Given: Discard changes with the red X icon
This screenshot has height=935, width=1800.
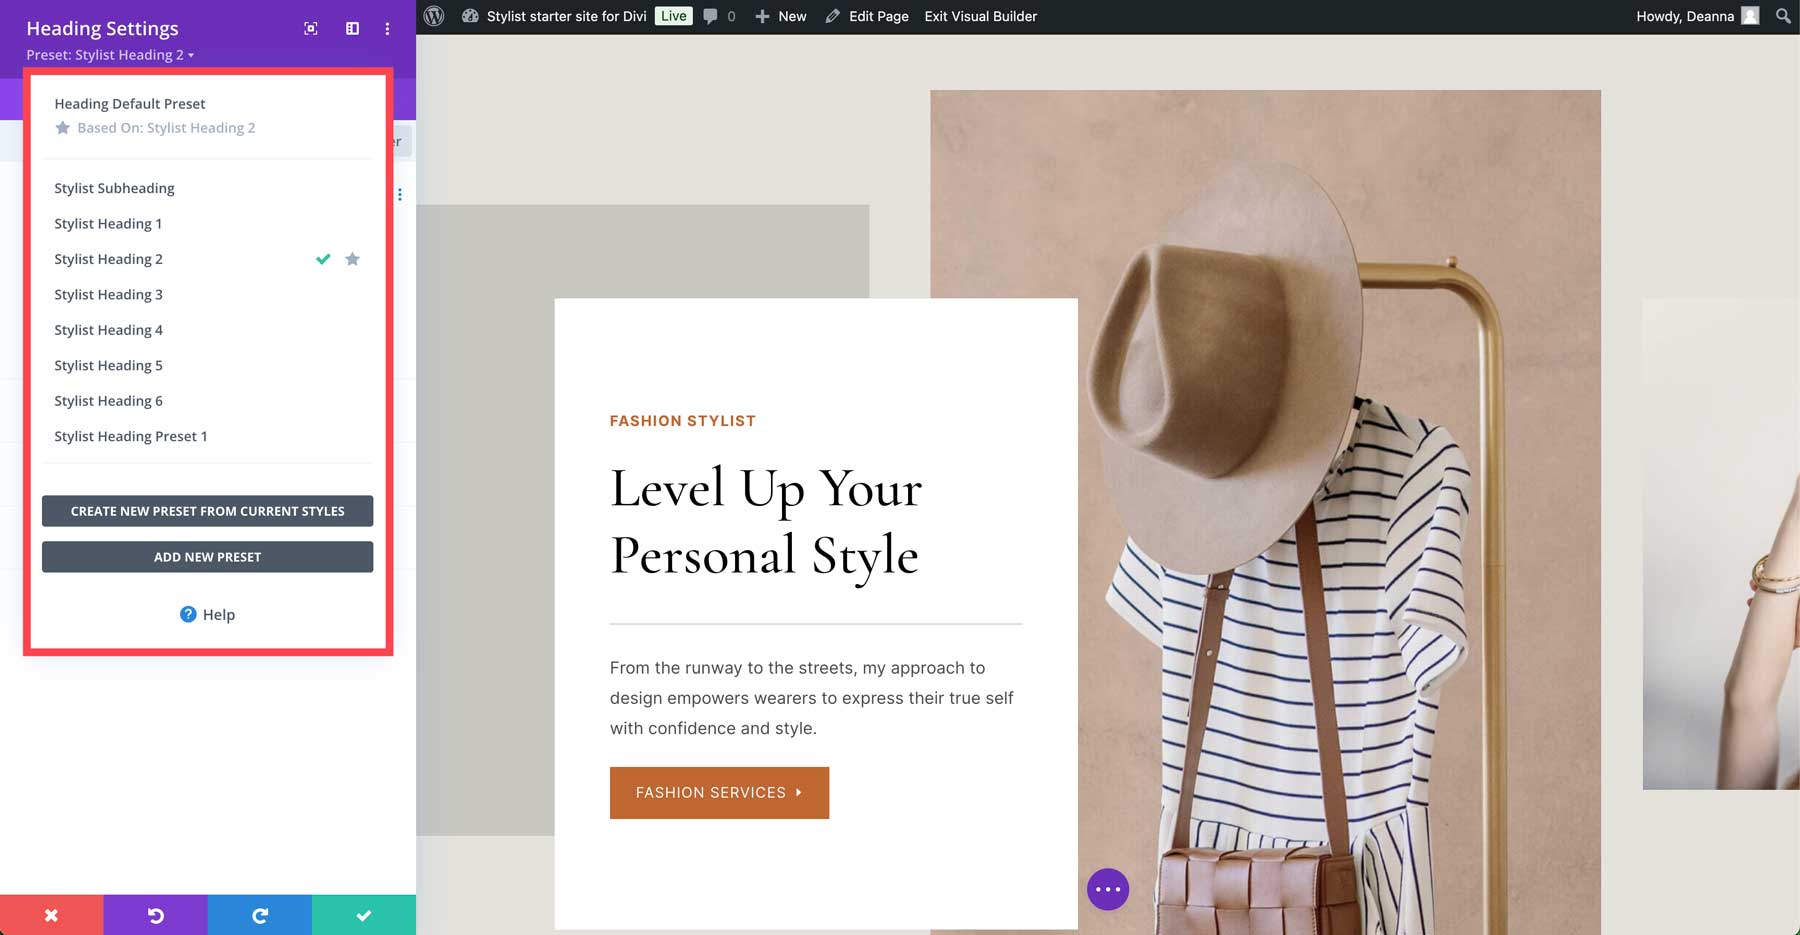Looking at the screenshot, I should tap(51, 914).
